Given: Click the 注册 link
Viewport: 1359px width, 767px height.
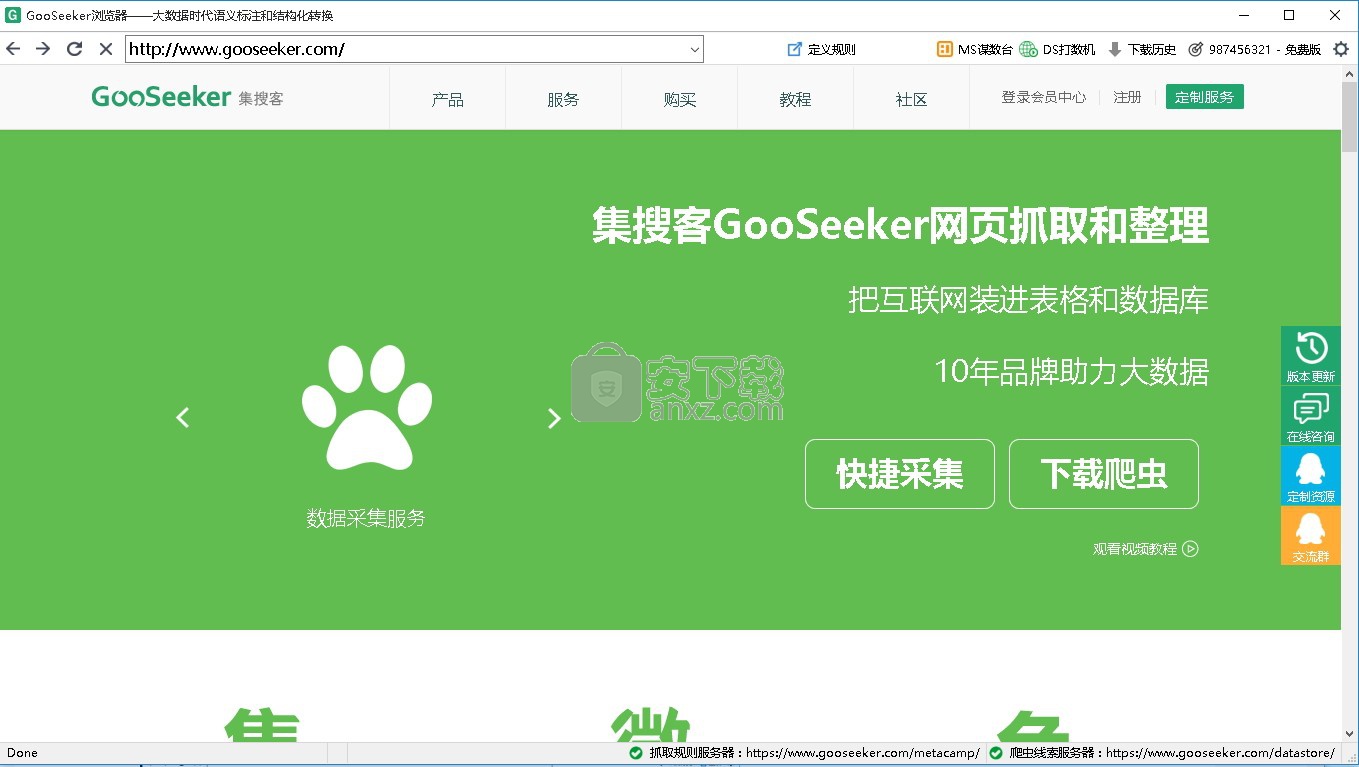Looking at the screenshot, I should 1127,97.
